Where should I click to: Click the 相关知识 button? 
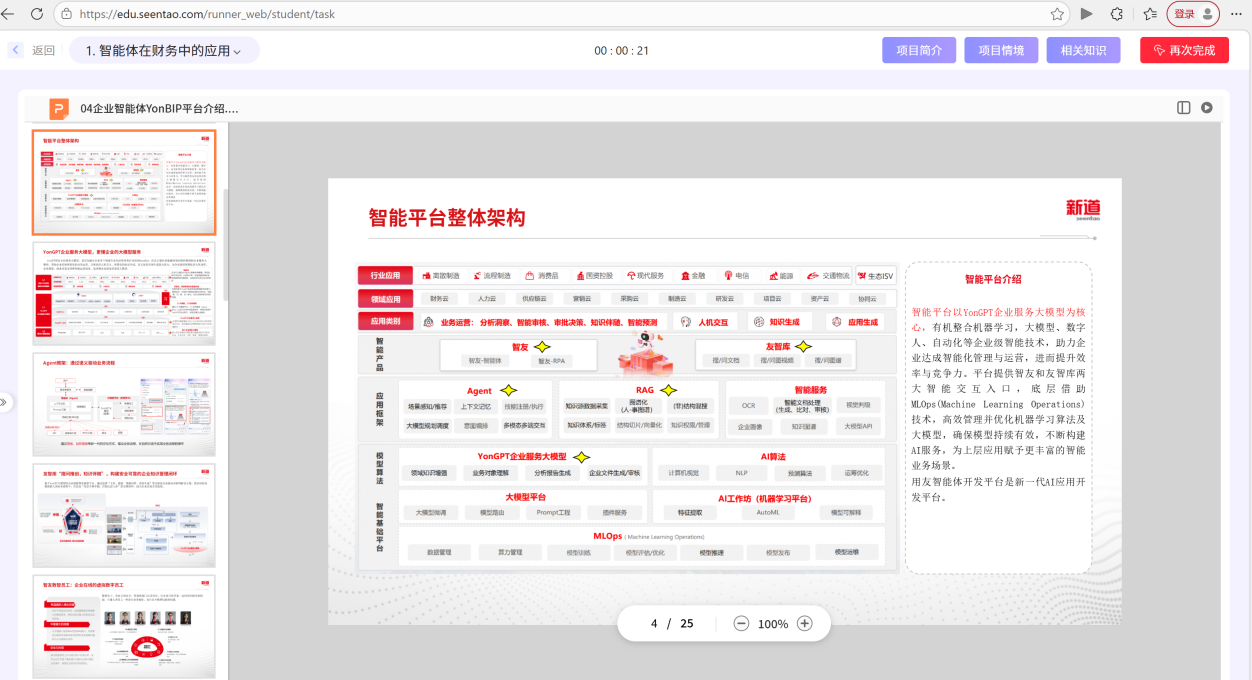(x=1083, y=50)
